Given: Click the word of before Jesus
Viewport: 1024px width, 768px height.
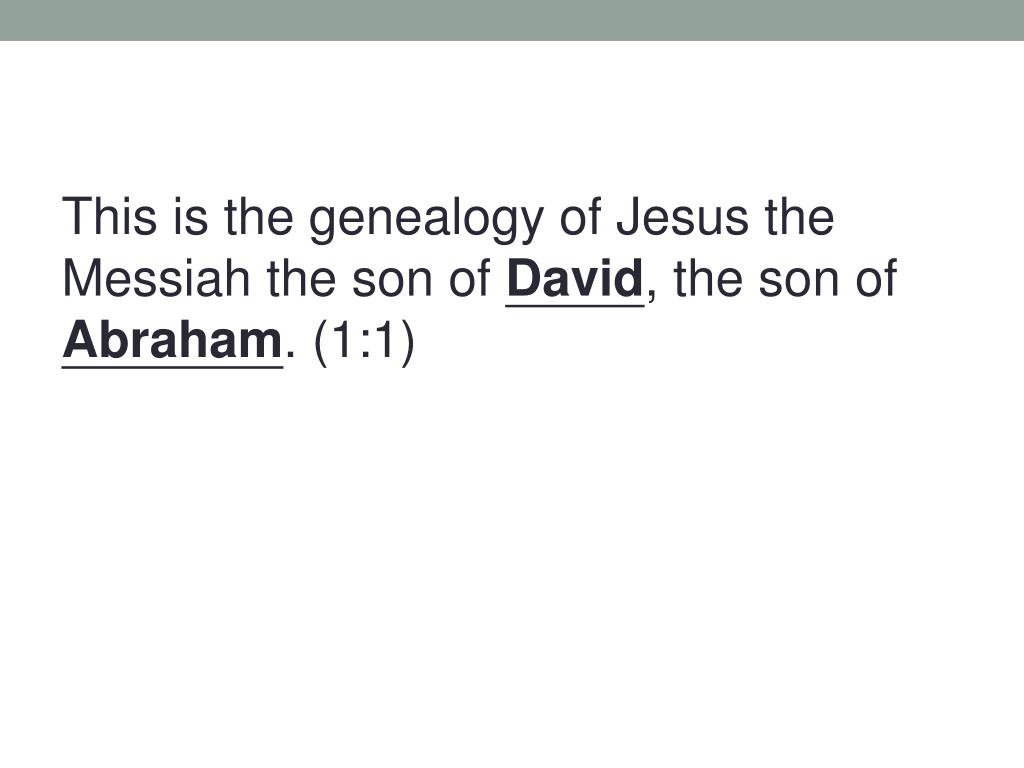Looking at the screenshot, I should click(581, 216).
